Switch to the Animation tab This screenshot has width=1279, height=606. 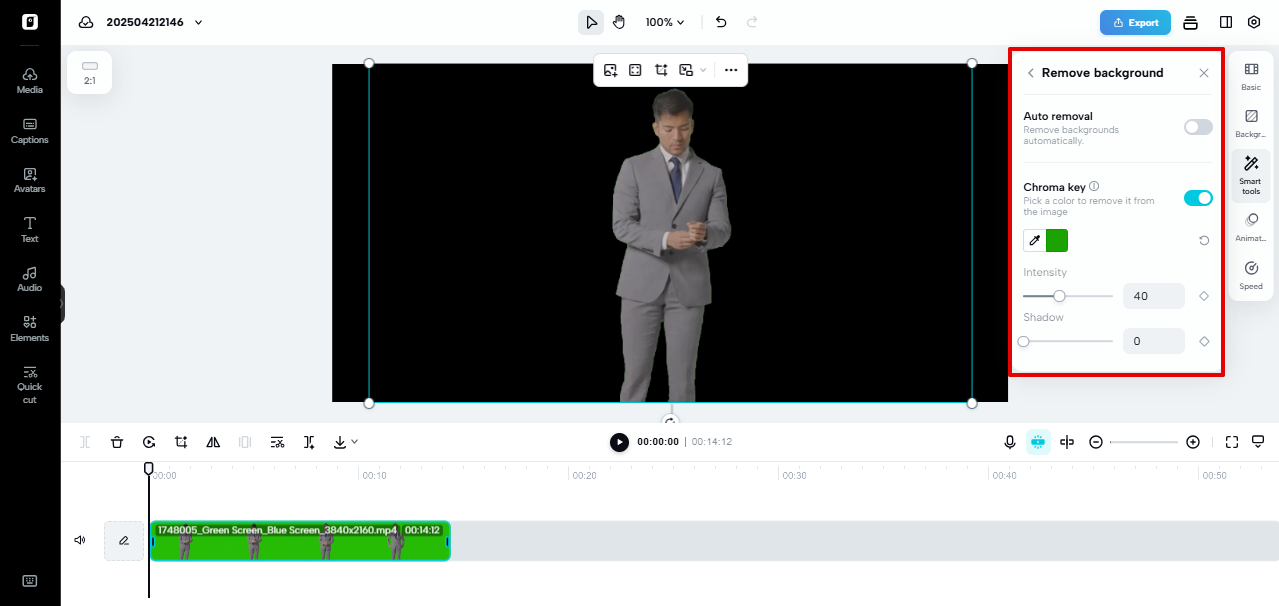1251,227
